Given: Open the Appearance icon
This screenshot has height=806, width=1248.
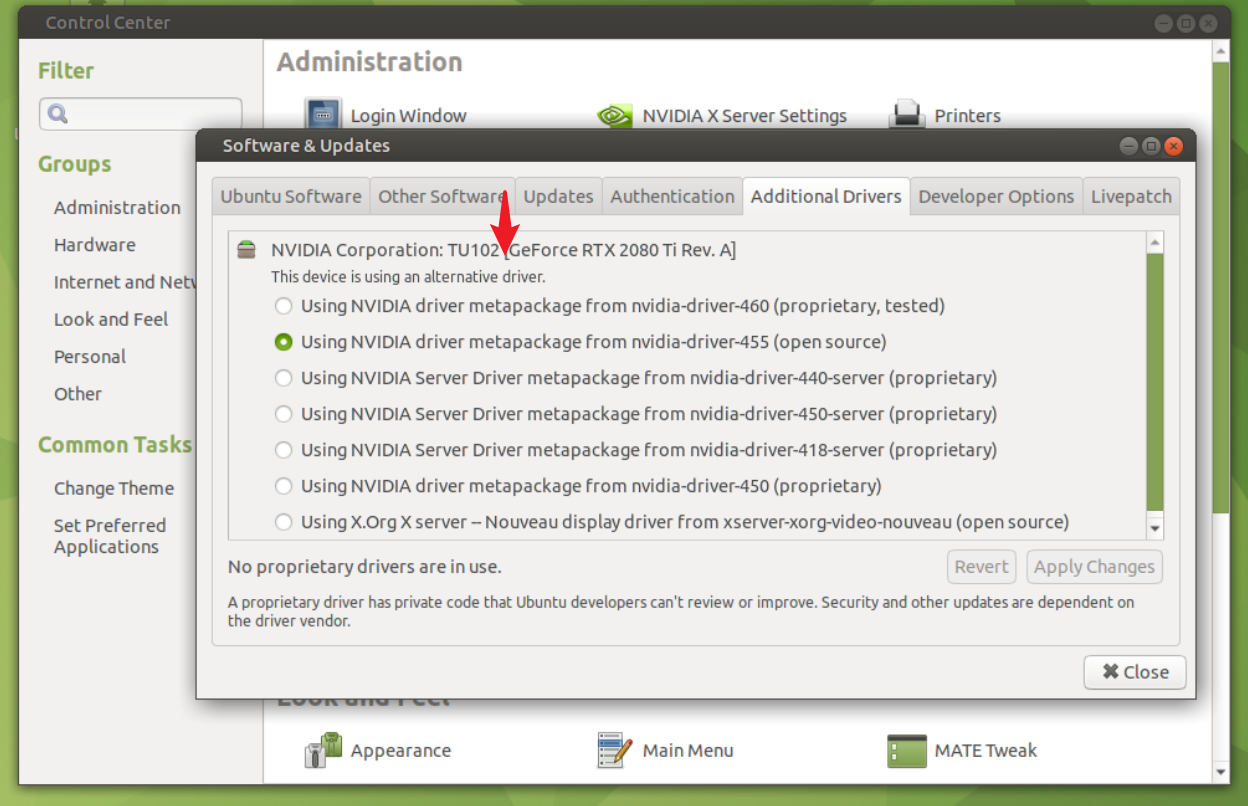Looking at the screenshot, I should [323, 750].
